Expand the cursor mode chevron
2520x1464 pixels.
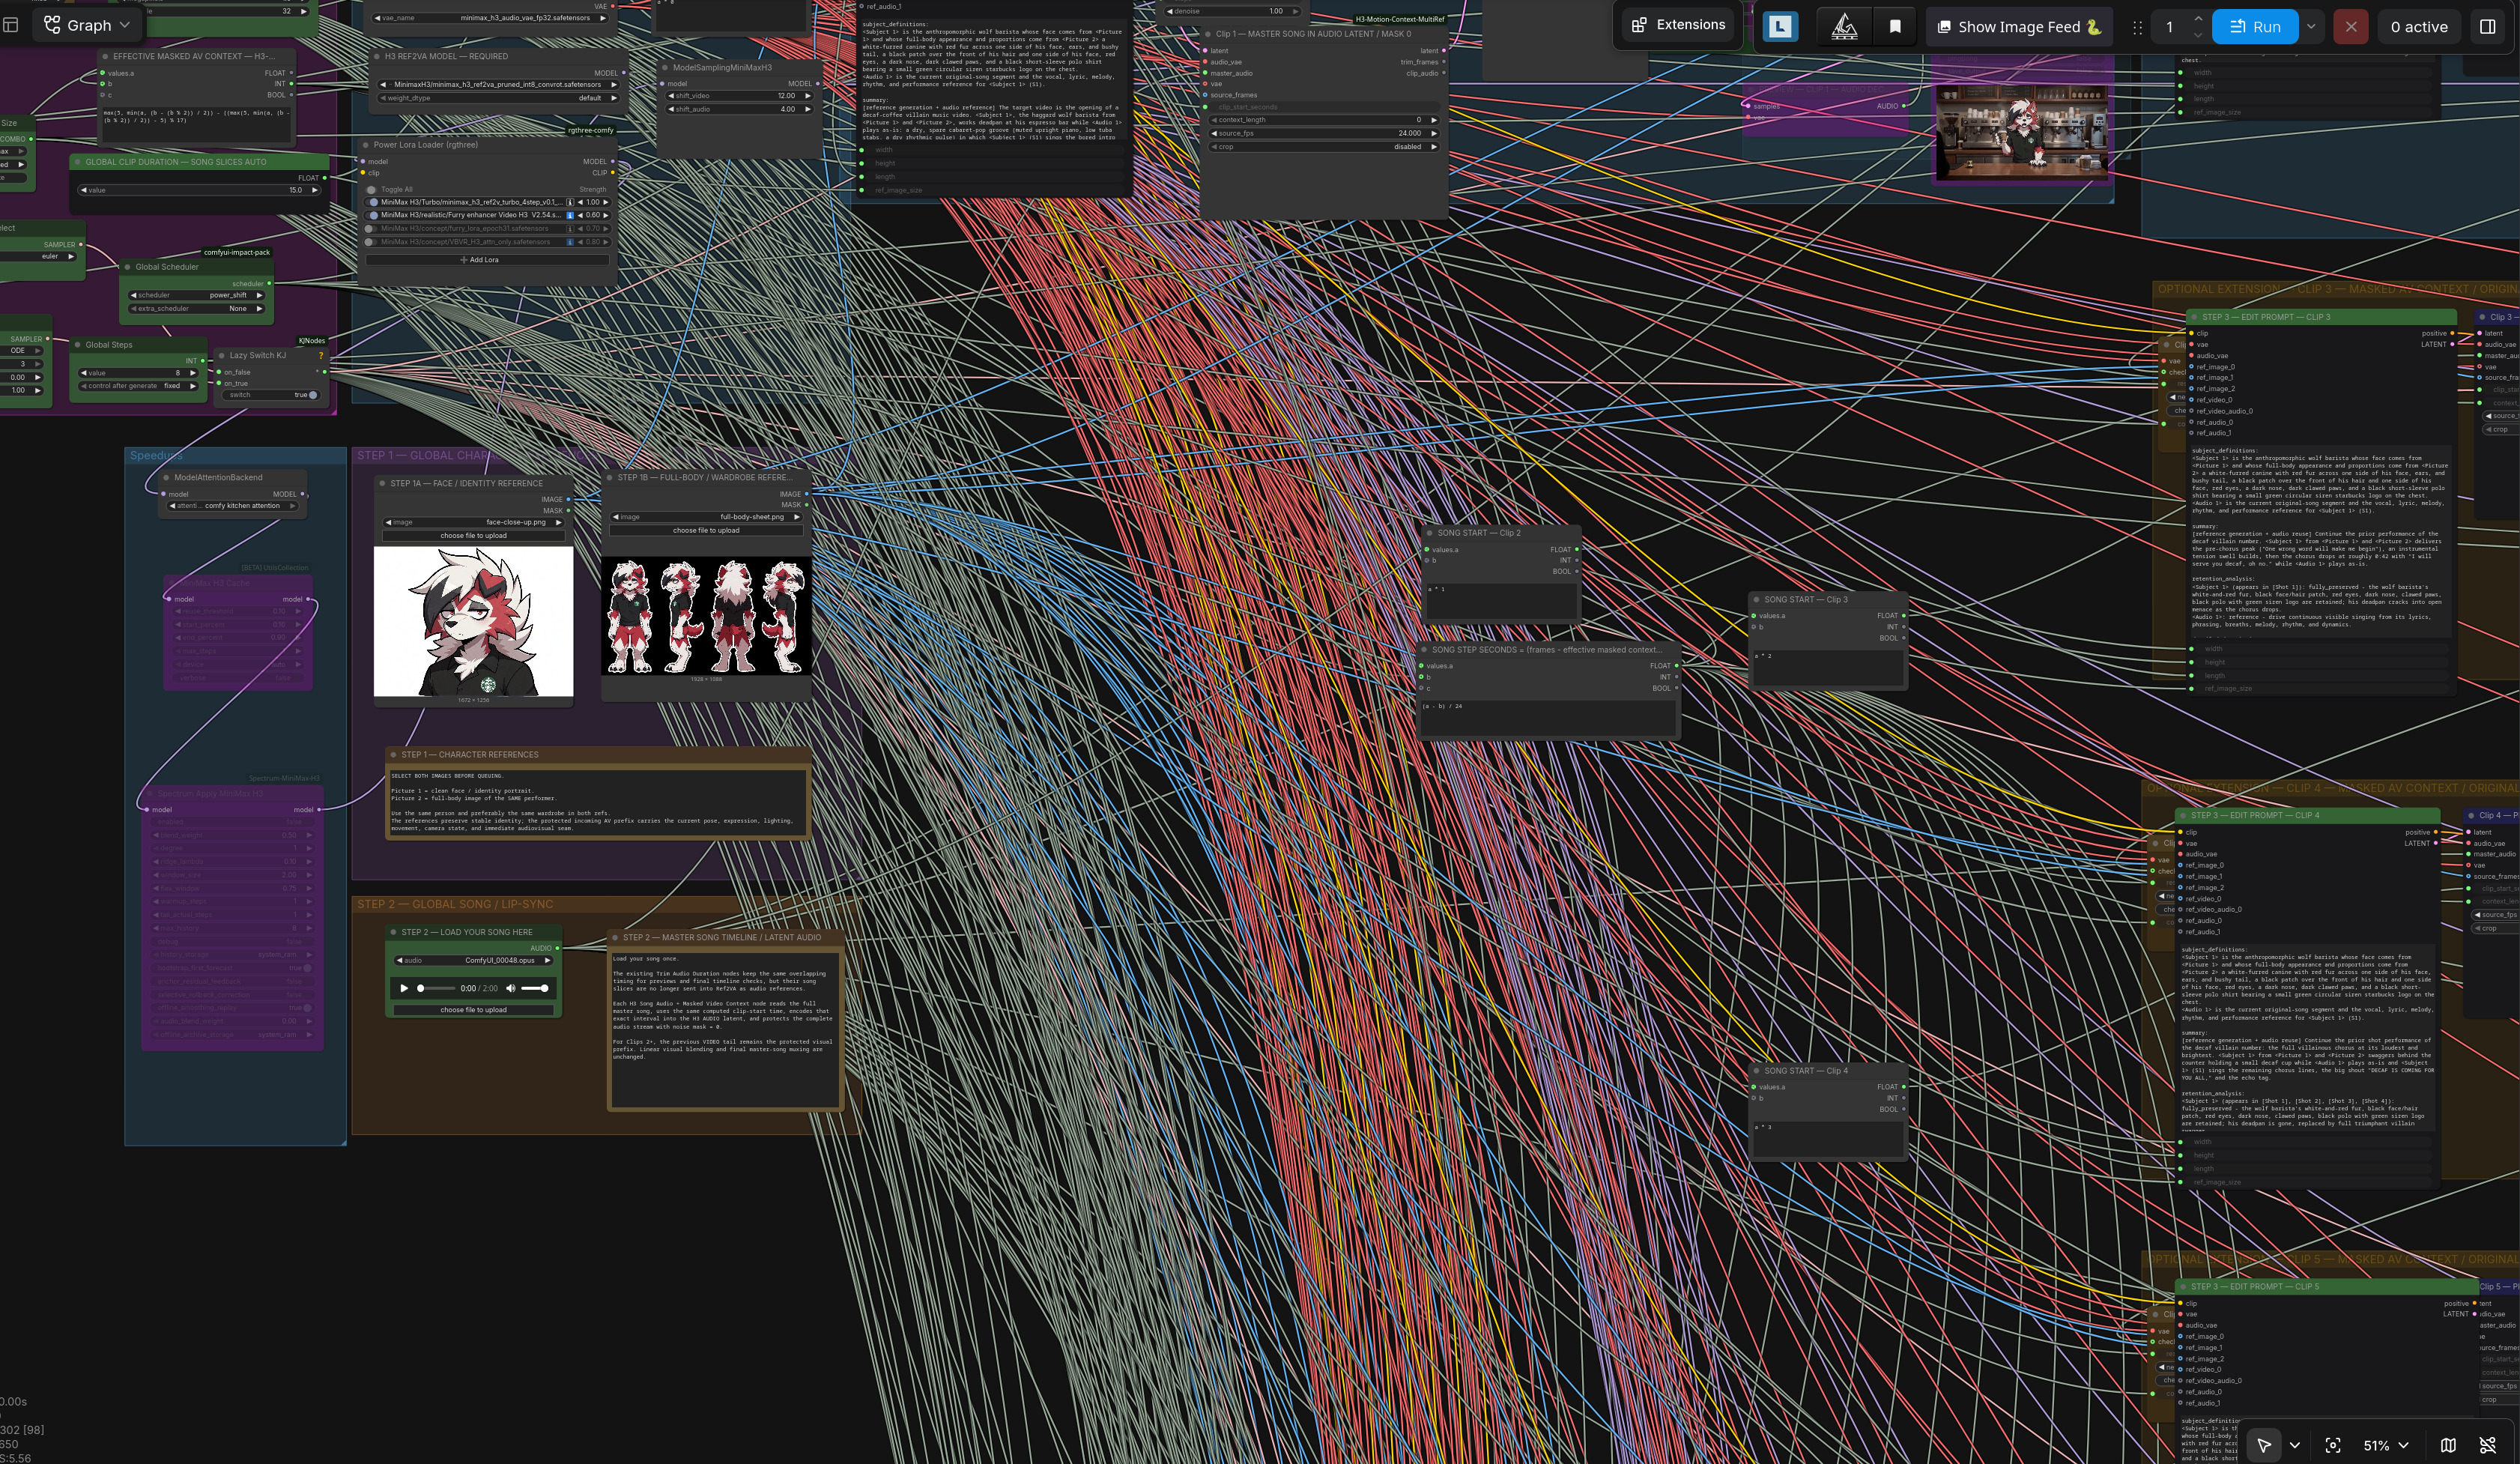point(2295,1445)
